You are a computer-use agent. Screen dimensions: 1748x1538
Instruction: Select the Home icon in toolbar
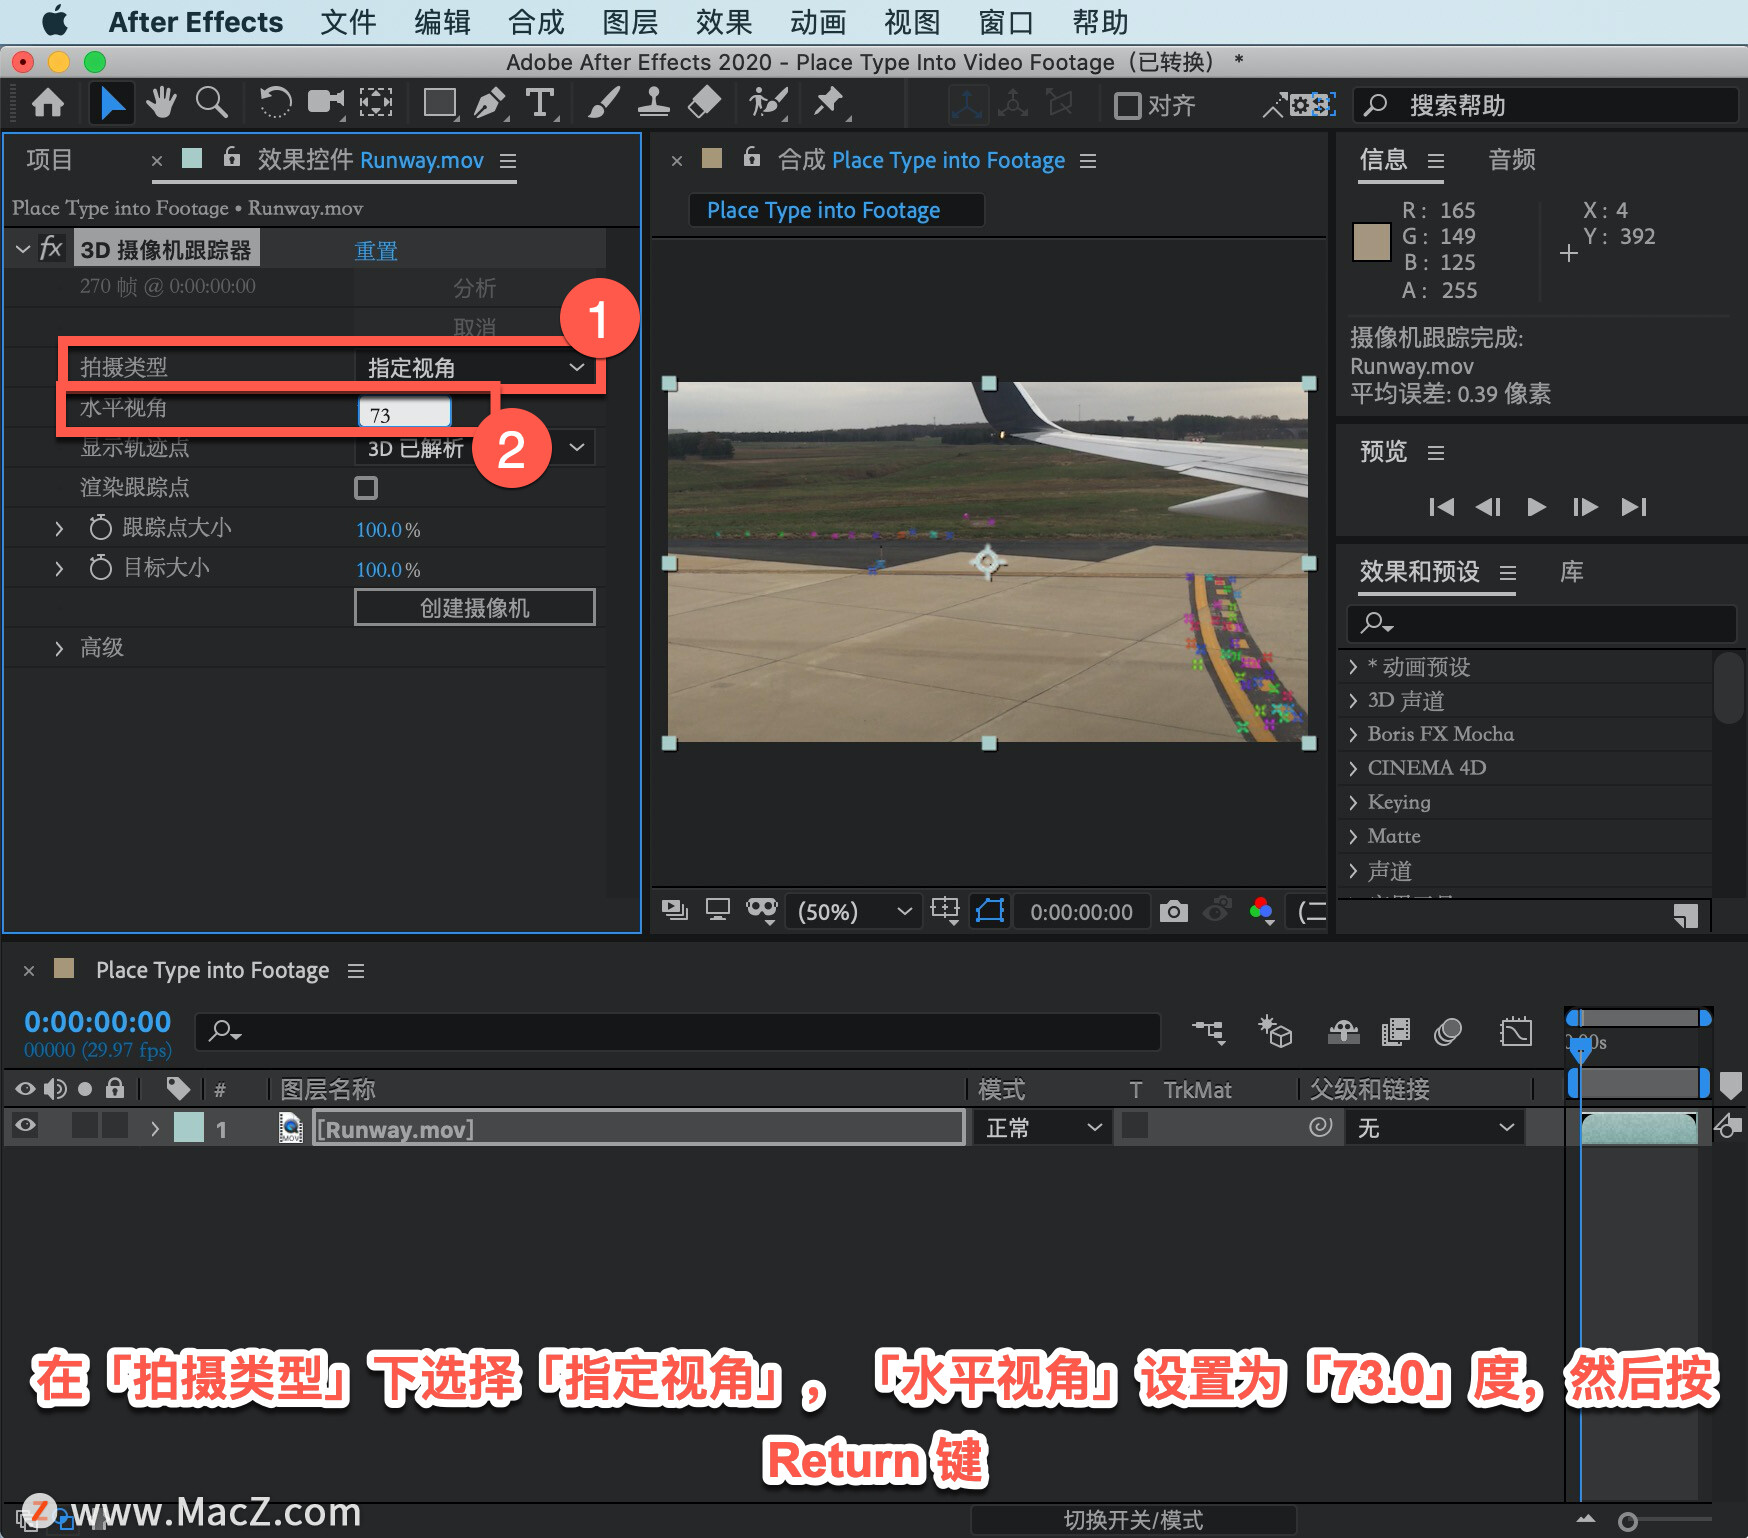(48, 103)
